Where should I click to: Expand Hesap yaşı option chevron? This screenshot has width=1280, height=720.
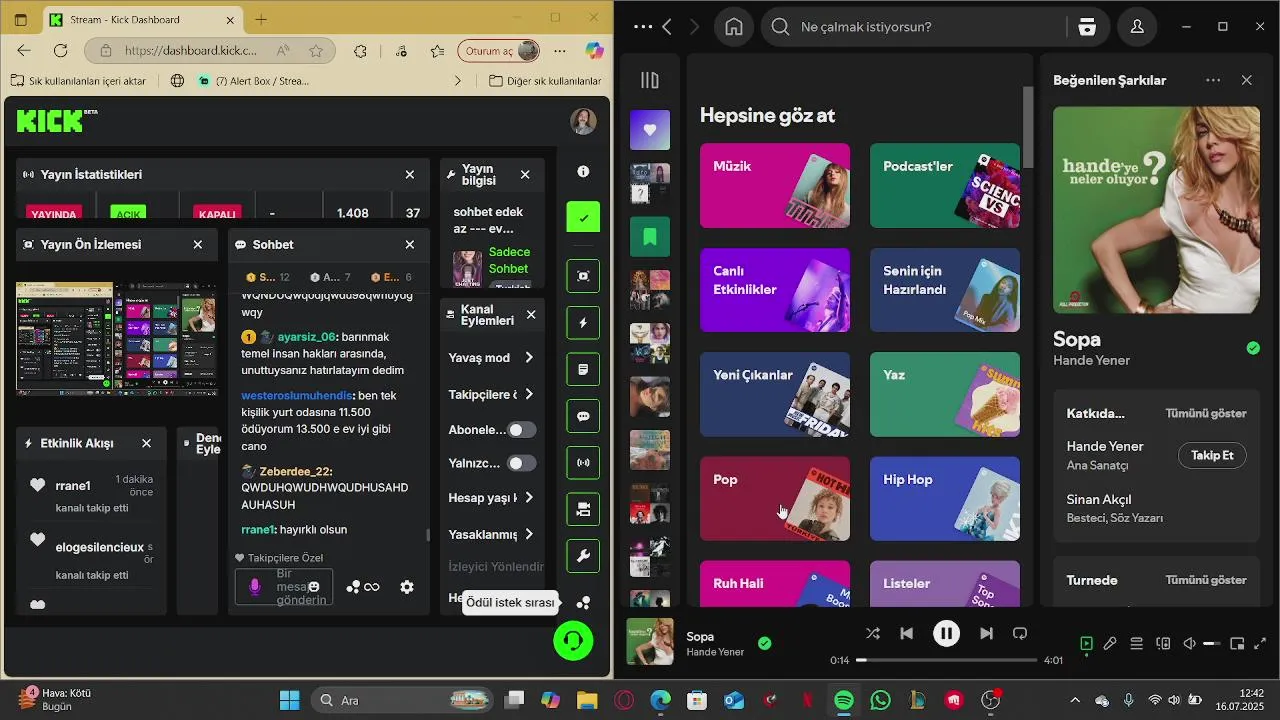click(529, 498)
